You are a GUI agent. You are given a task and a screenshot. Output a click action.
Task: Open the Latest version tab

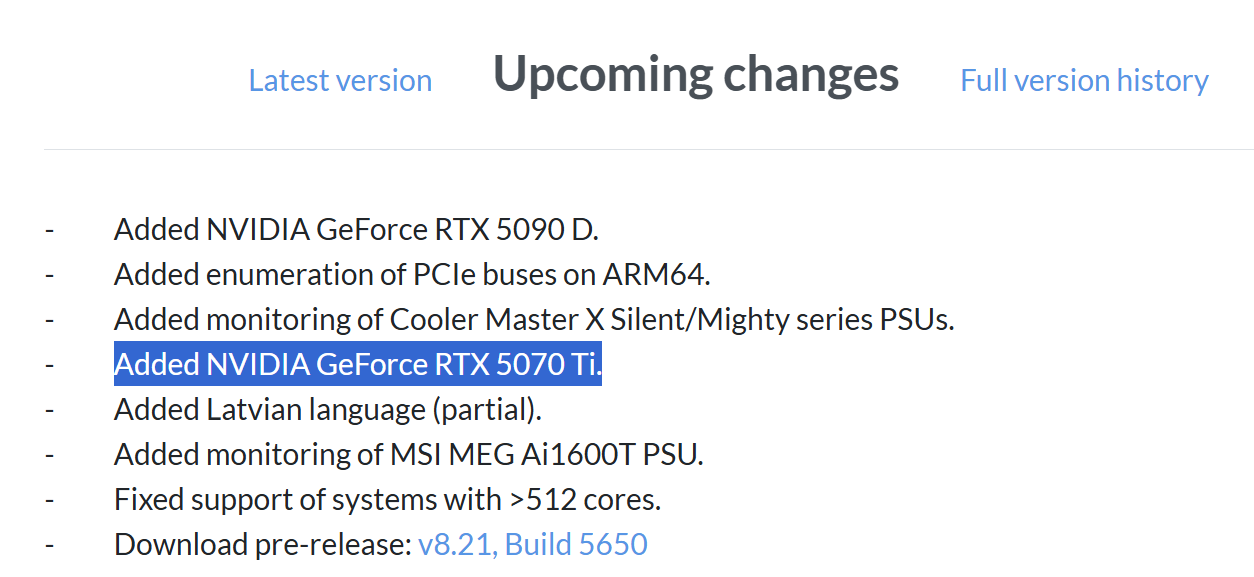click(340, 80)
